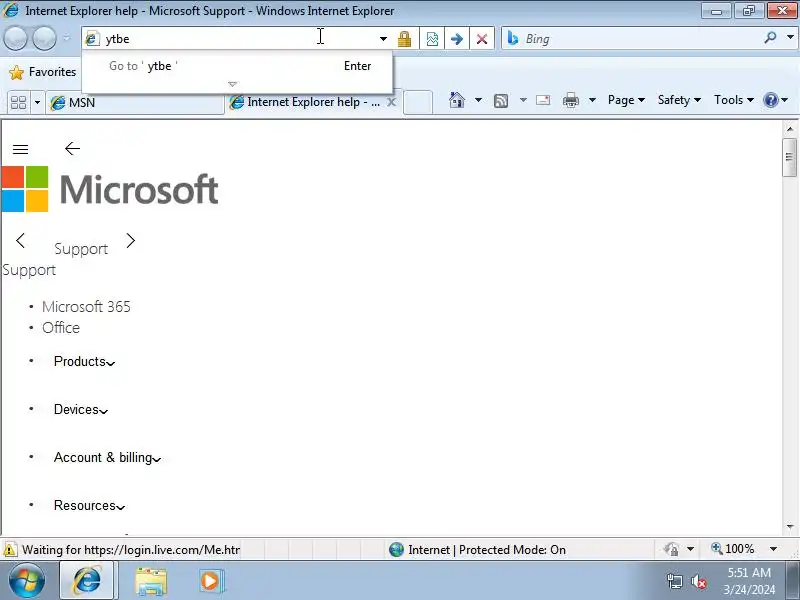Click the RSS Feeds icon
This screenshot has width=800, height=600.
501,101
